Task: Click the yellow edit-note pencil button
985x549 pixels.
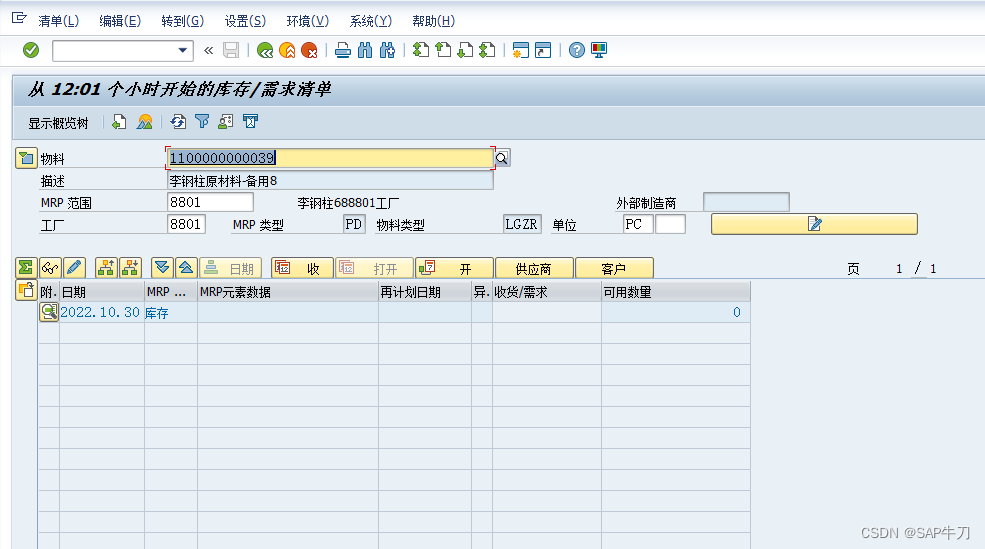Action: 814,224
